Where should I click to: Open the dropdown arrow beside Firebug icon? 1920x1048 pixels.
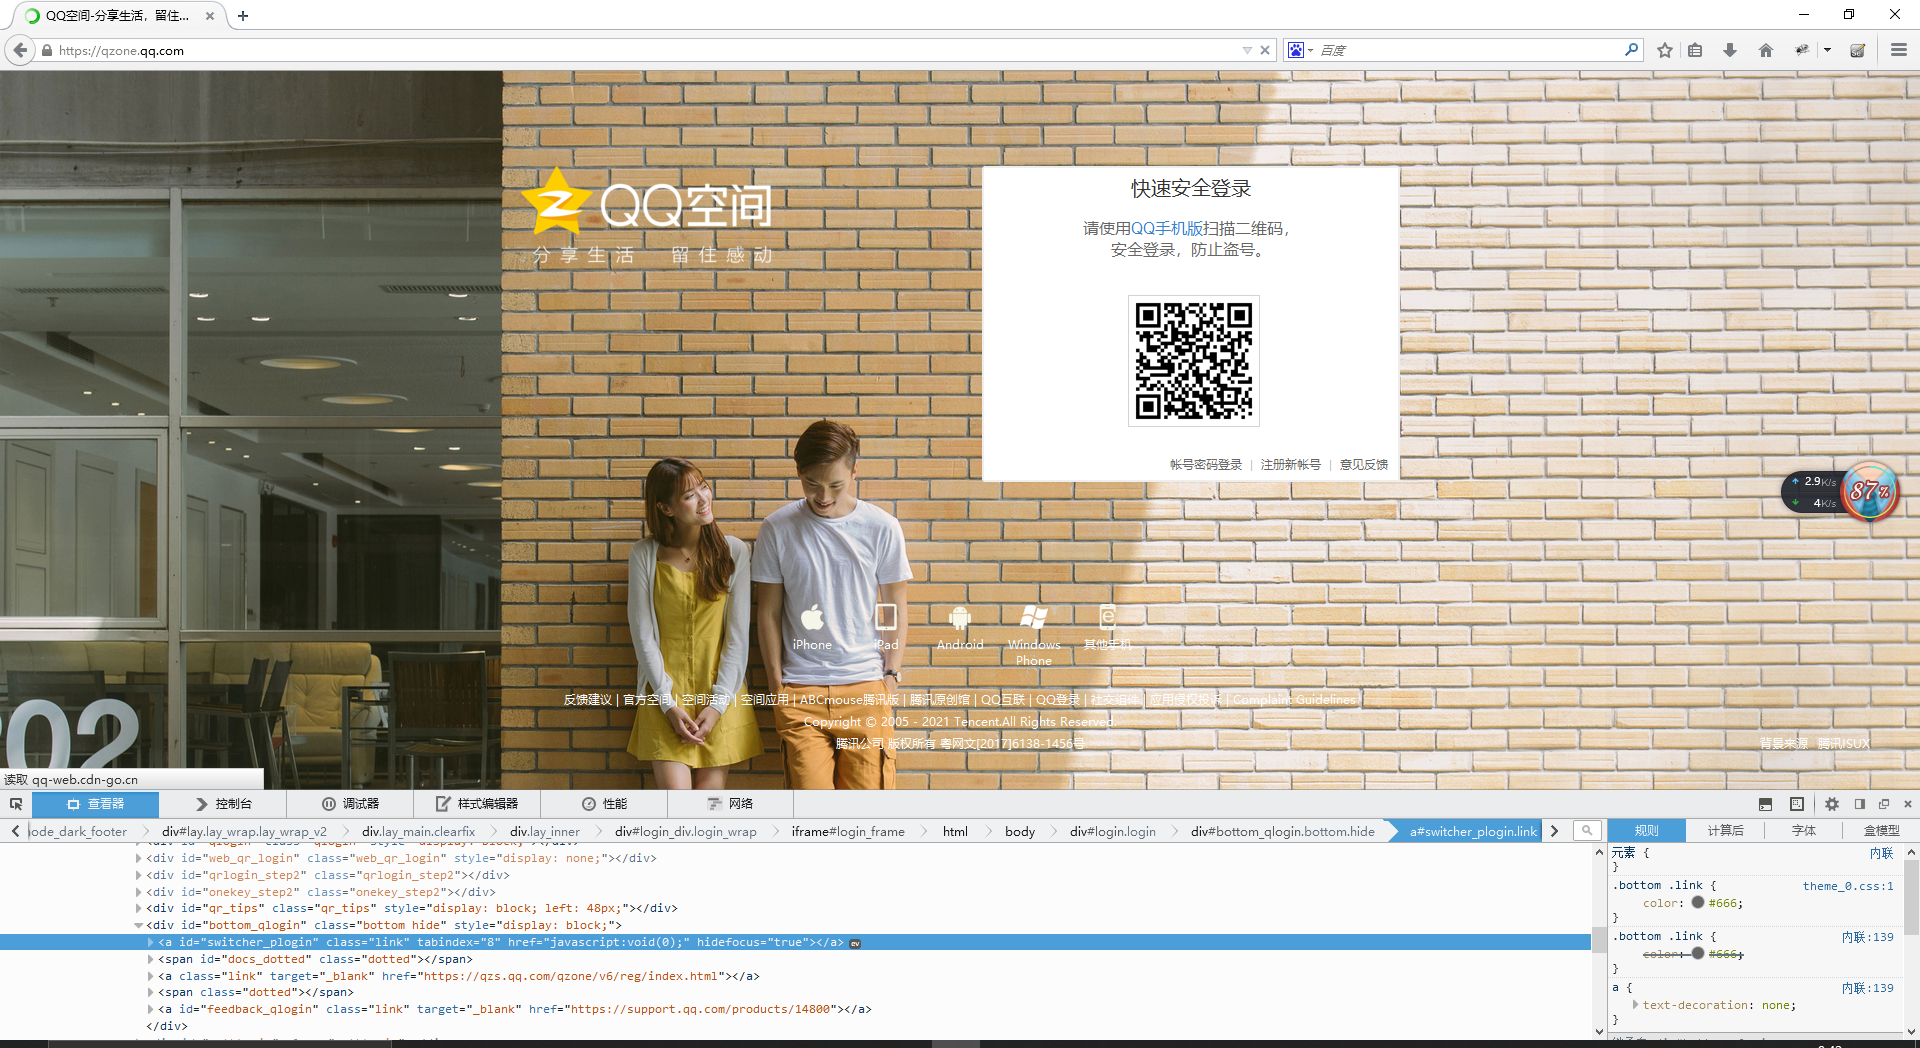point(1827,50)
